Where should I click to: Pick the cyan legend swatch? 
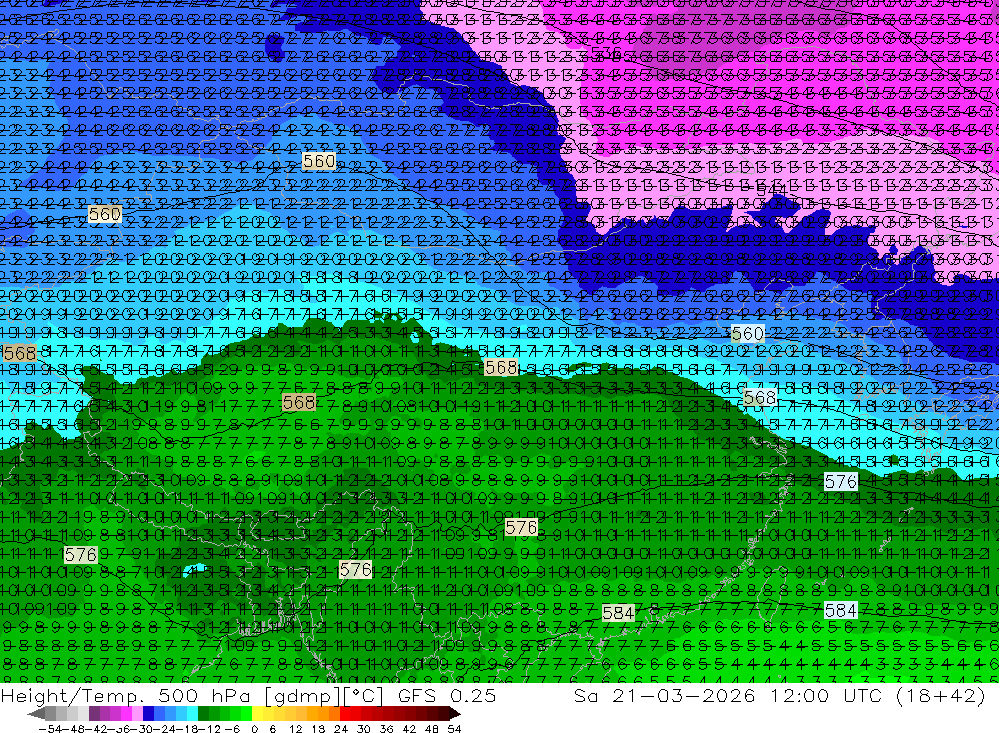click(x=192, y=714)
